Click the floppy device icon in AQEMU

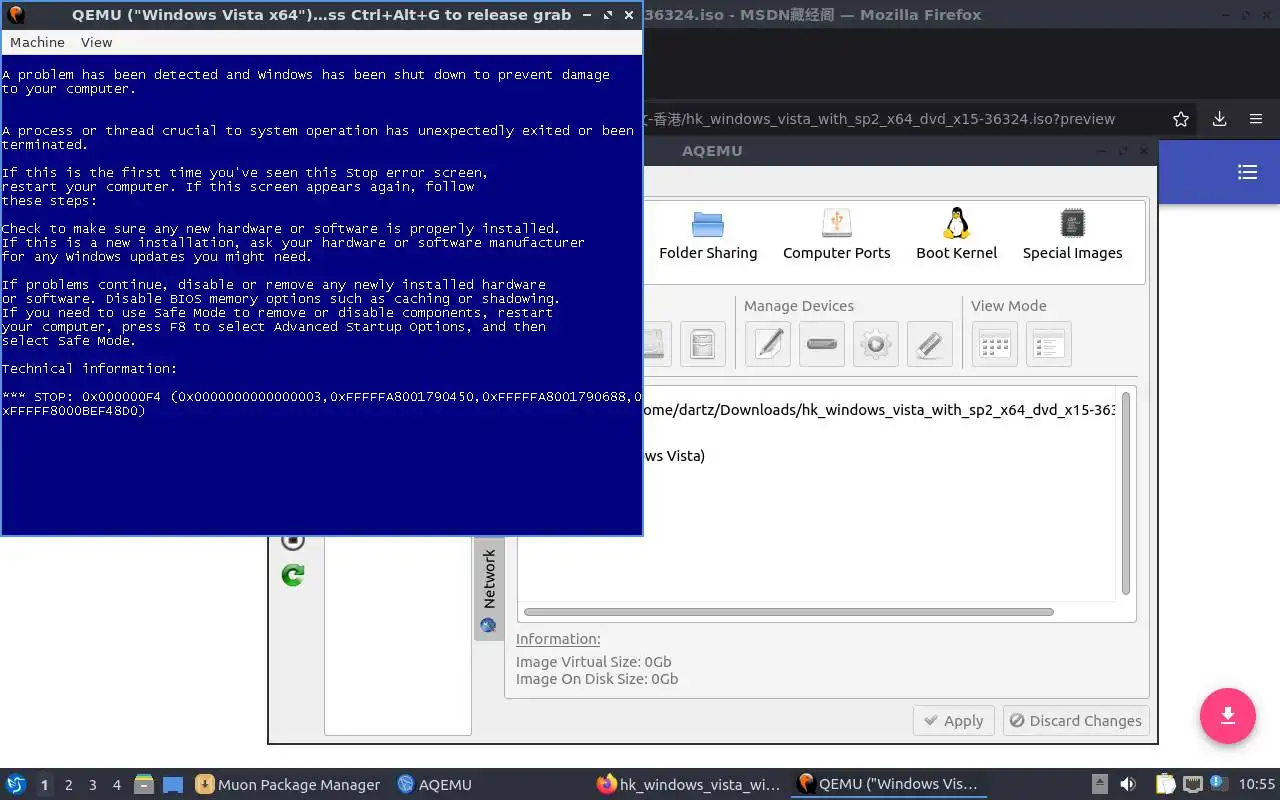click(703, 344)
